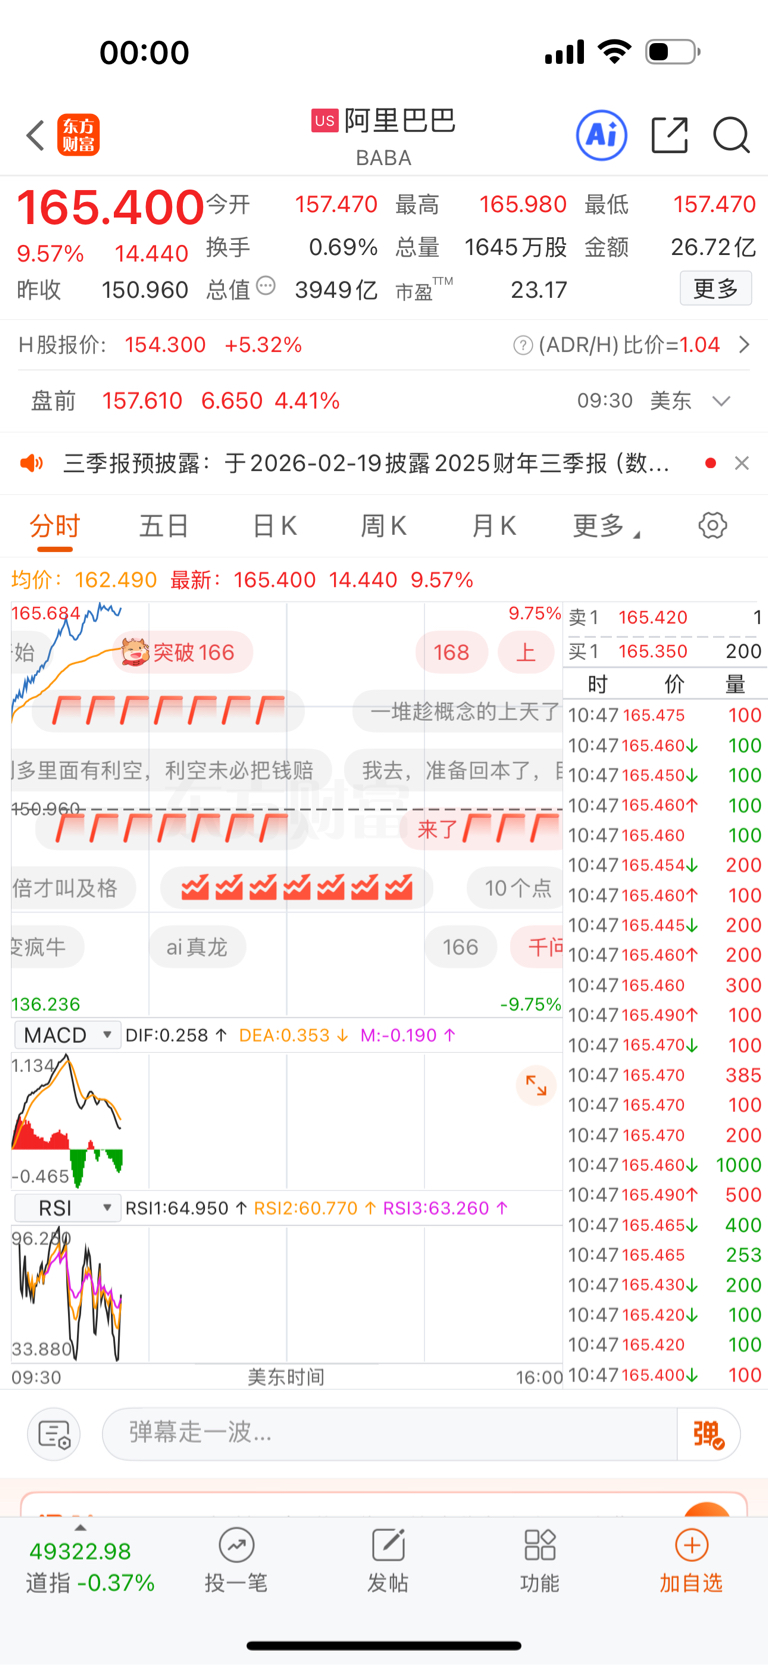Tap the 弹幕走一波 input field
This screenshot has width=768, height=1665.
pos(390,1434)
